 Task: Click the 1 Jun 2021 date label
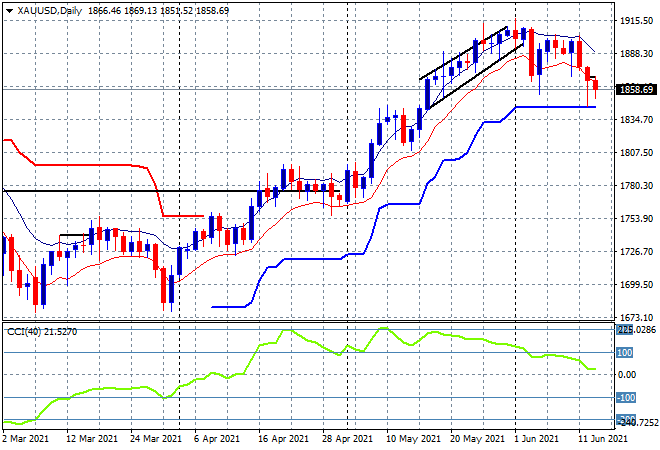click(x=536, y=439)
